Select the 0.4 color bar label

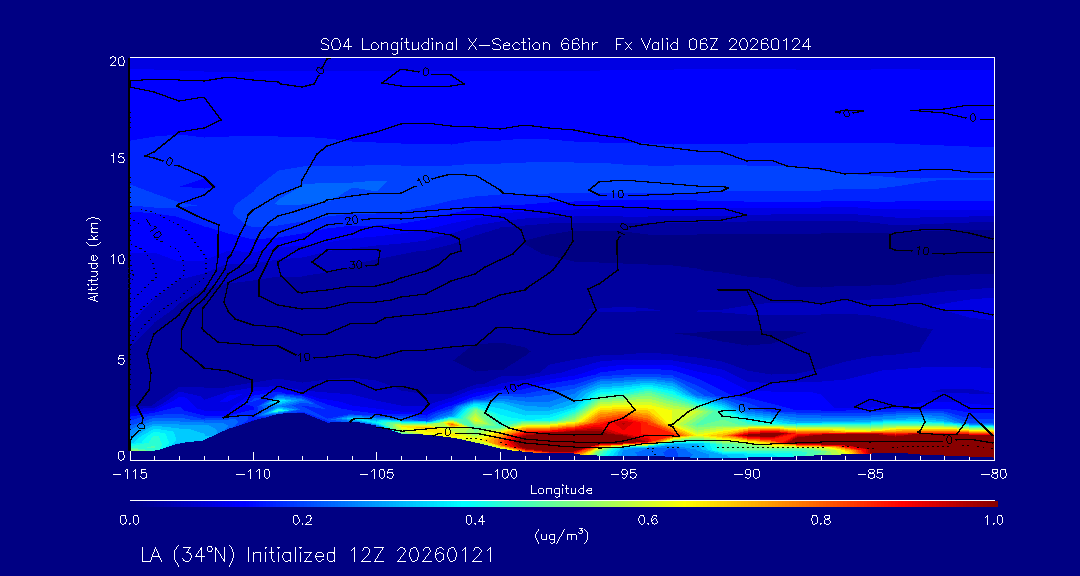475,520
